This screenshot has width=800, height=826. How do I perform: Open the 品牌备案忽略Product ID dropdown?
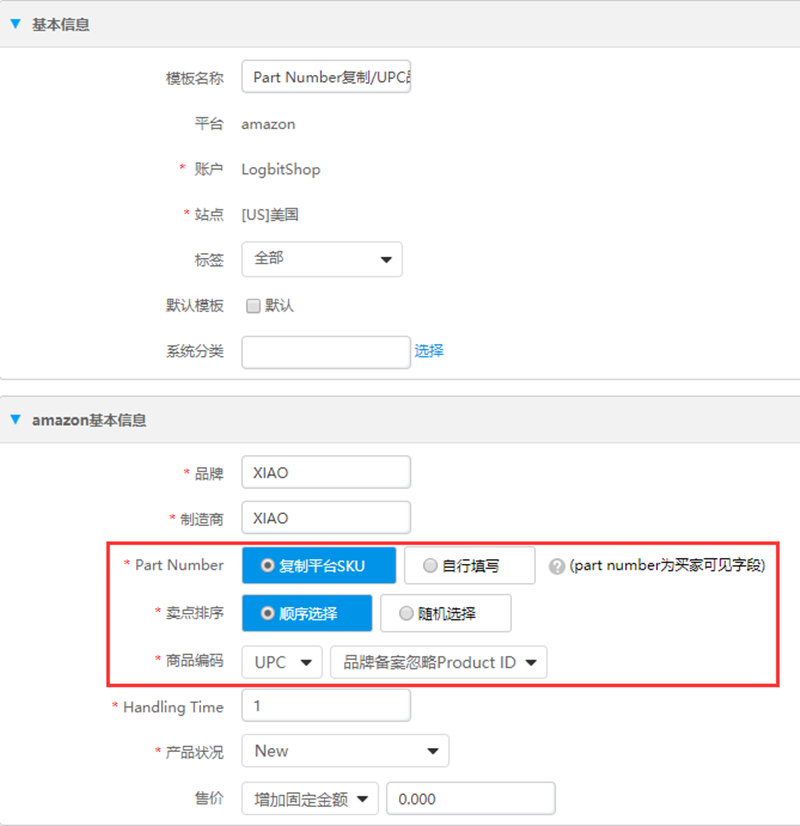pos(438,662)
